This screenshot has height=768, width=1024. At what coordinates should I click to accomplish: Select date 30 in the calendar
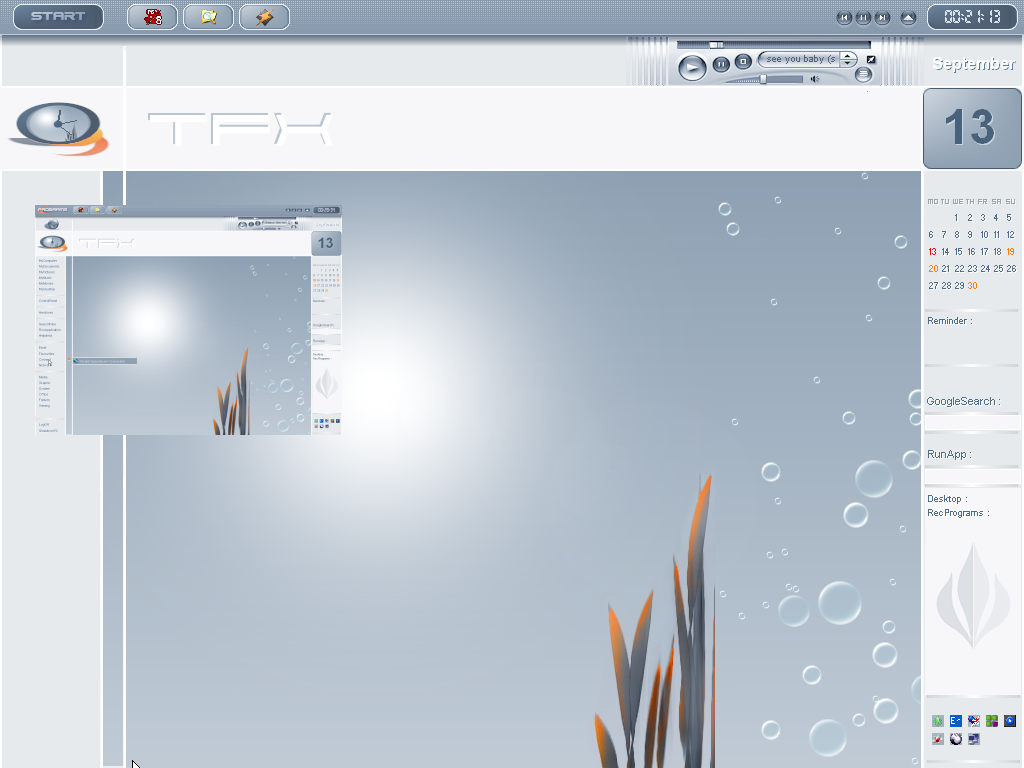(972, 285)
